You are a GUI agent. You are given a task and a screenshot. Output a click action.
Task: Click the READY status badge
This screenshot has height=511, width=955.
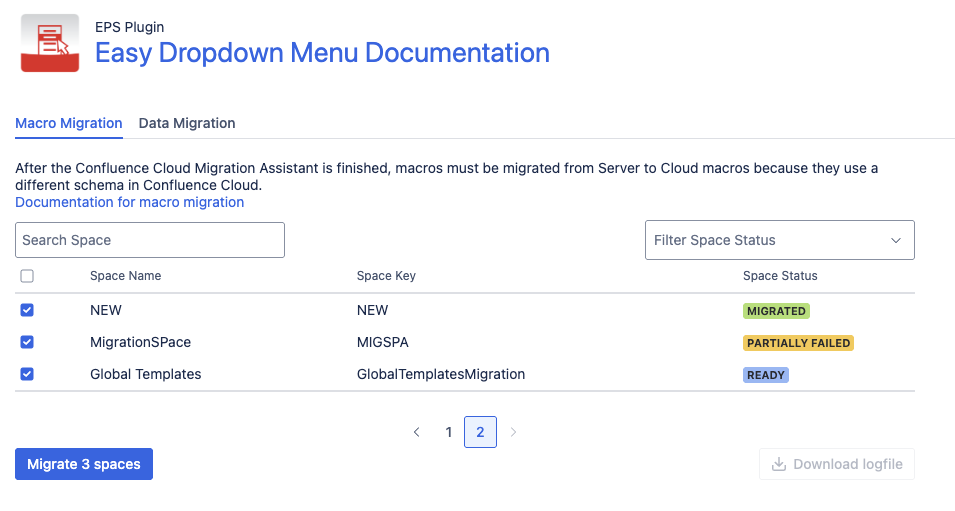coord(766,375)
